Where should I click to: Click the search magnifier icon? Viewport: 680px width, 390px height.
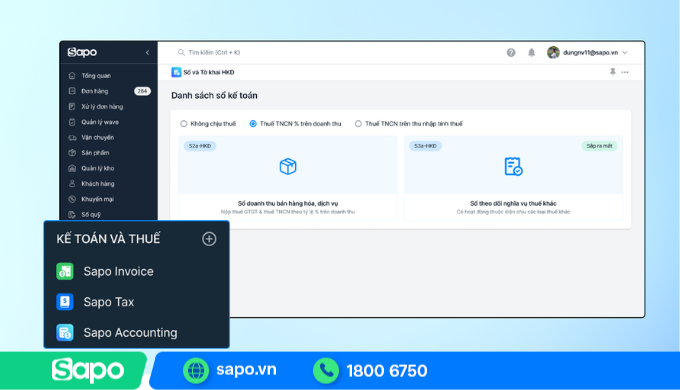tap(181, 52)
